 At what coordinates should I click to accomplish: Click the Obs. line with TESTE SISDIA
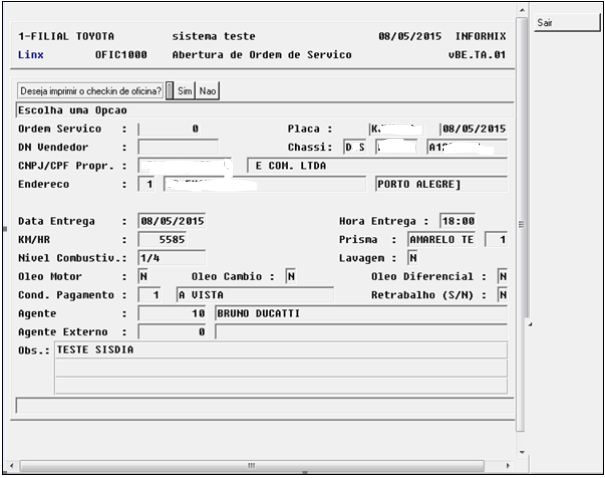281,350
